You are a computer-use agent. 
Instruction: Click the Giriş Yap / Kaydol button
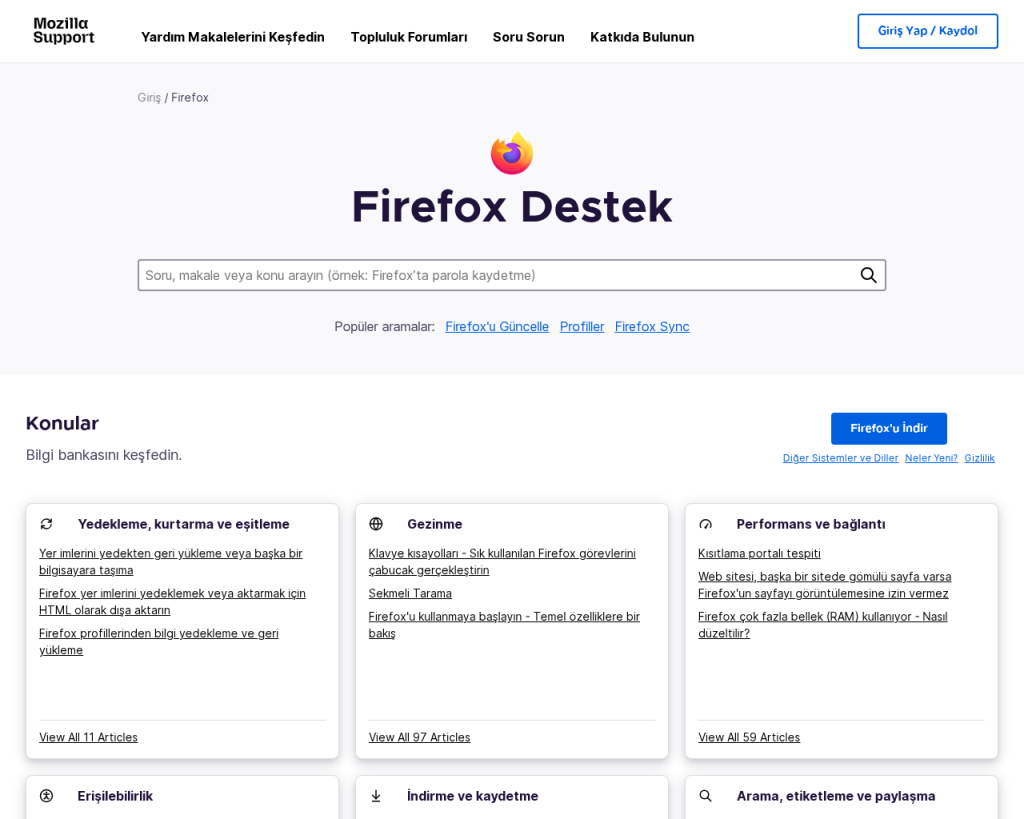927,31
